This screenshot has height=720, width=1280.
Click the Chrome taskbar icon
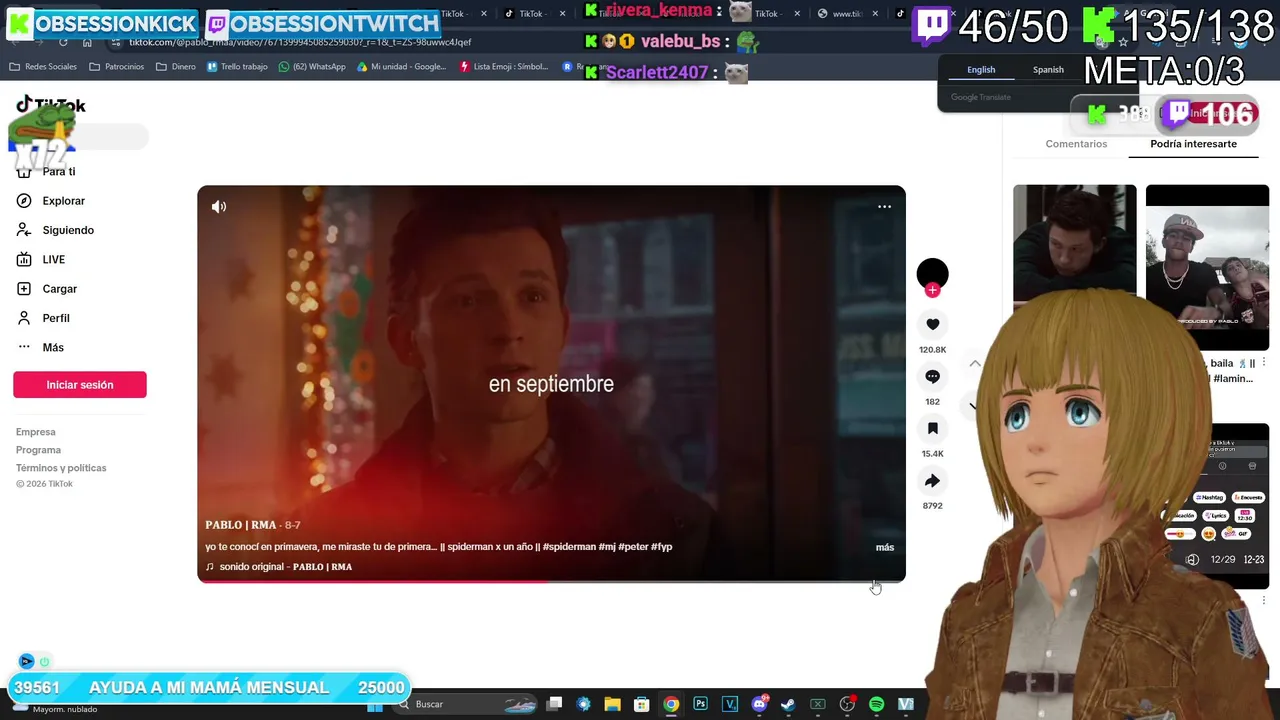coord(671,704)
